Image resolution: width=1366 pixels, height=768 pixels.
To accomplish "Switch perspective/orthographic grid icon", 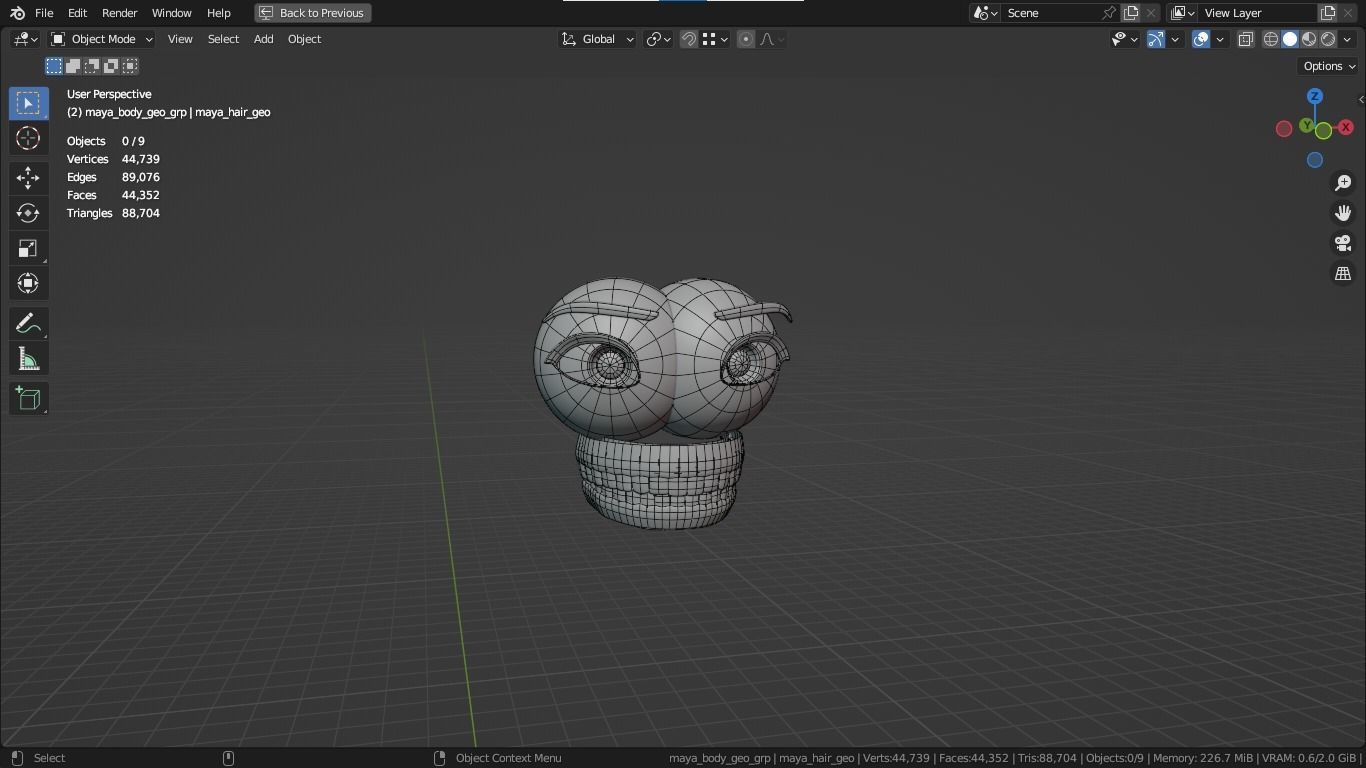I will pos(1343,273).
